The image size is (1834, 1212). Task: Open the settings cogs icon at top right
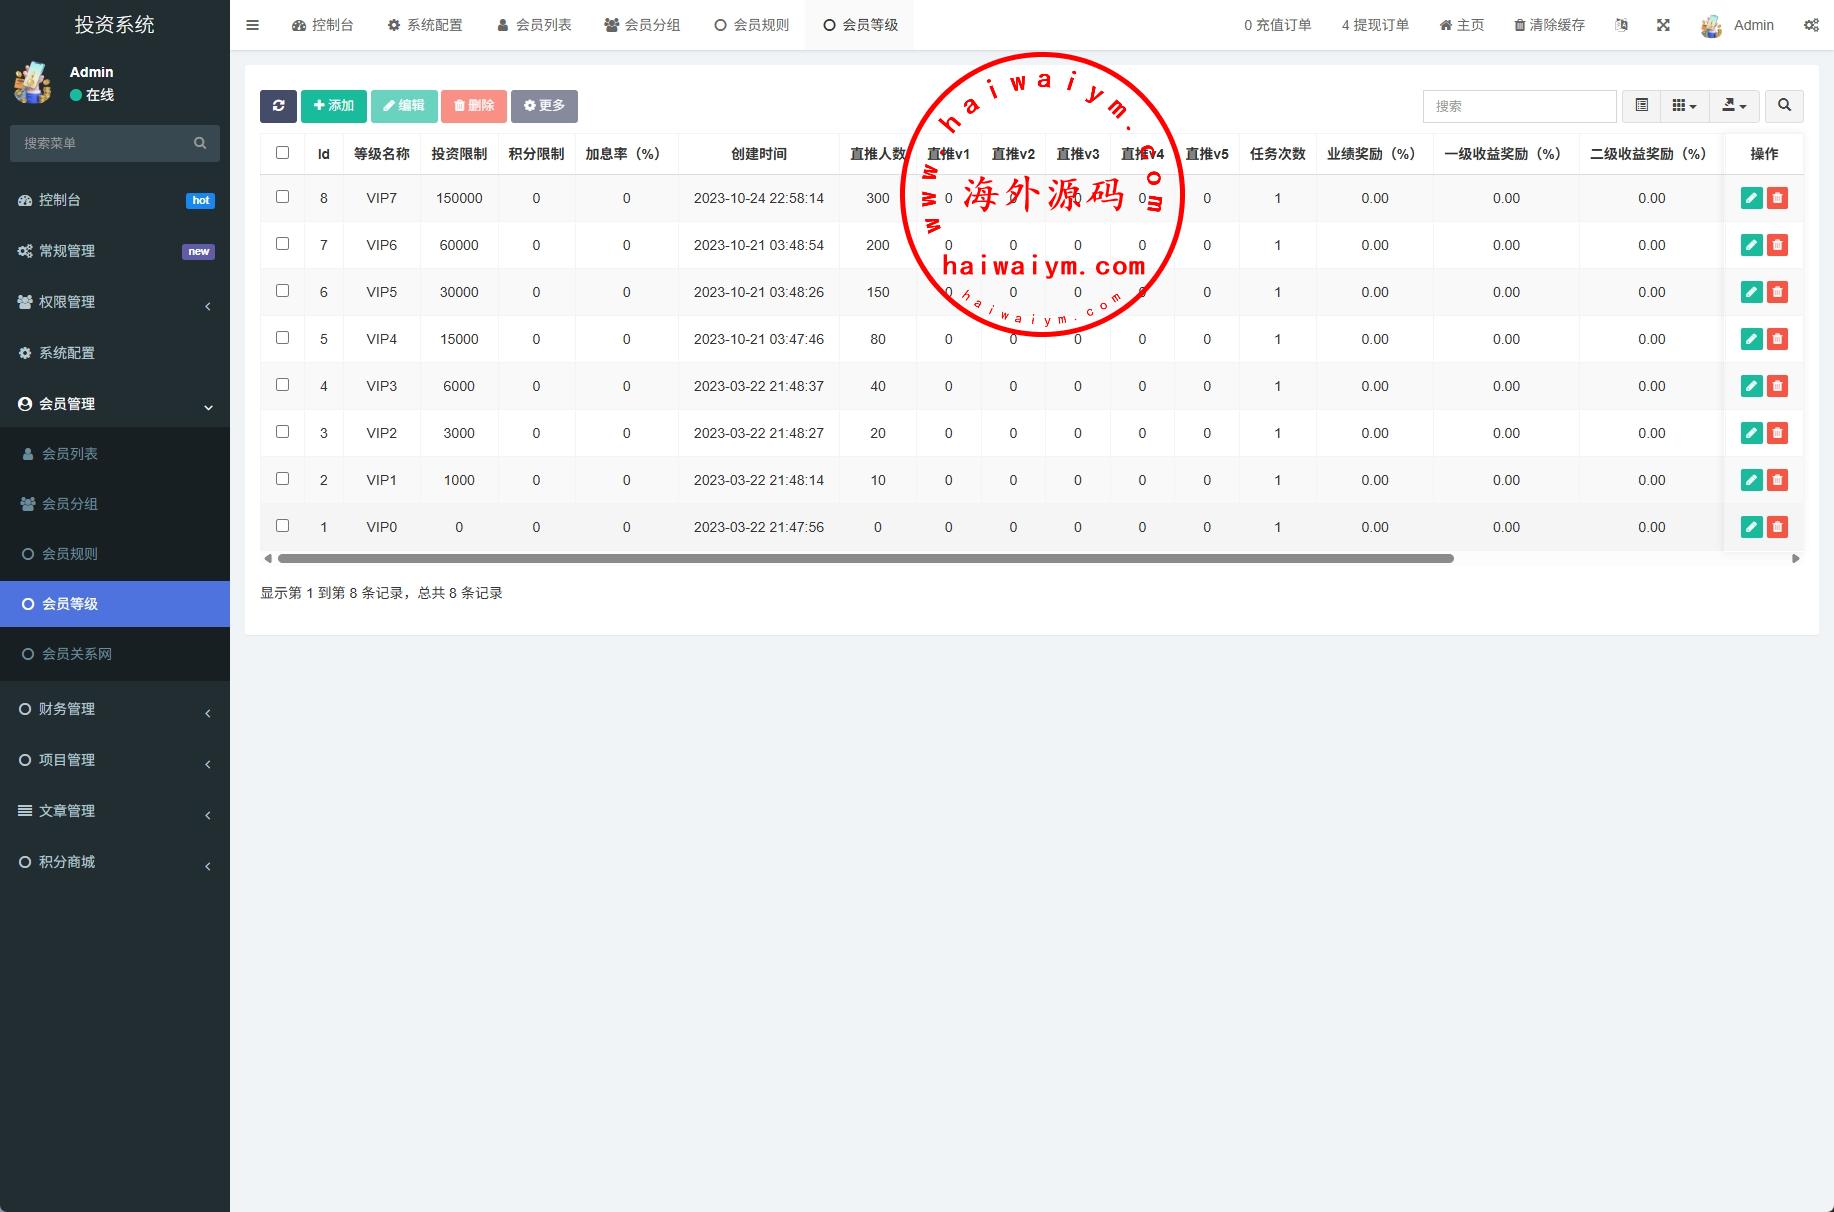(x=1811, y=25)
